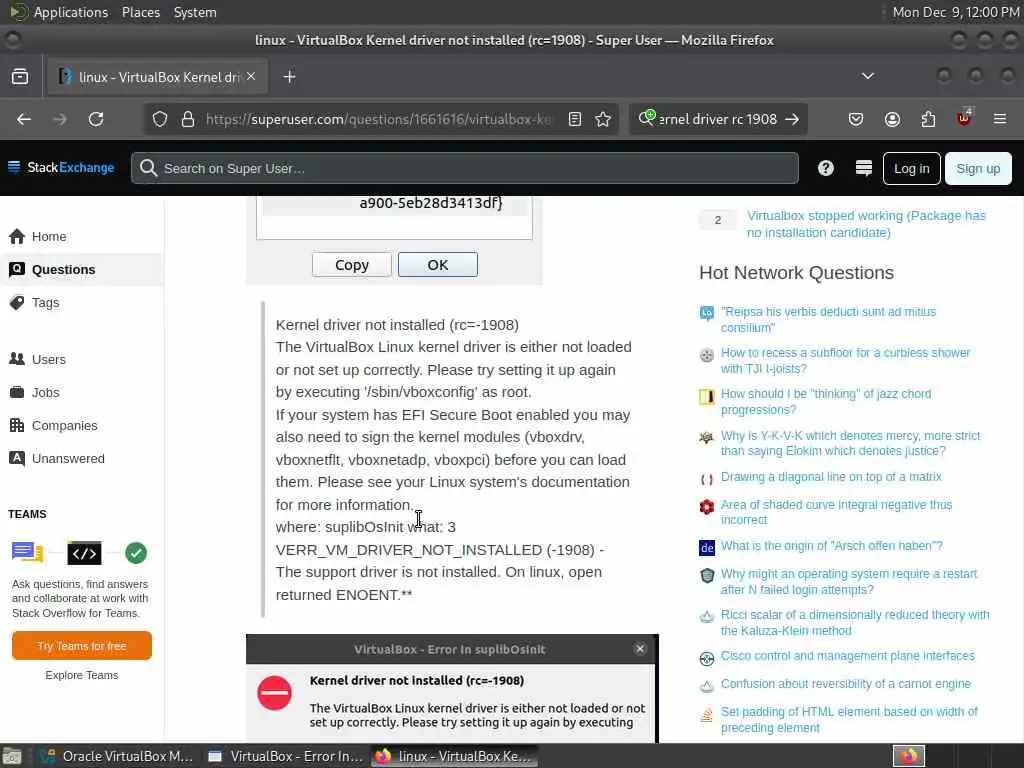Open the extensions puzzle icon
Image resolution: width=1024 pixels, height=768 pixels.
tap(928, 119)
